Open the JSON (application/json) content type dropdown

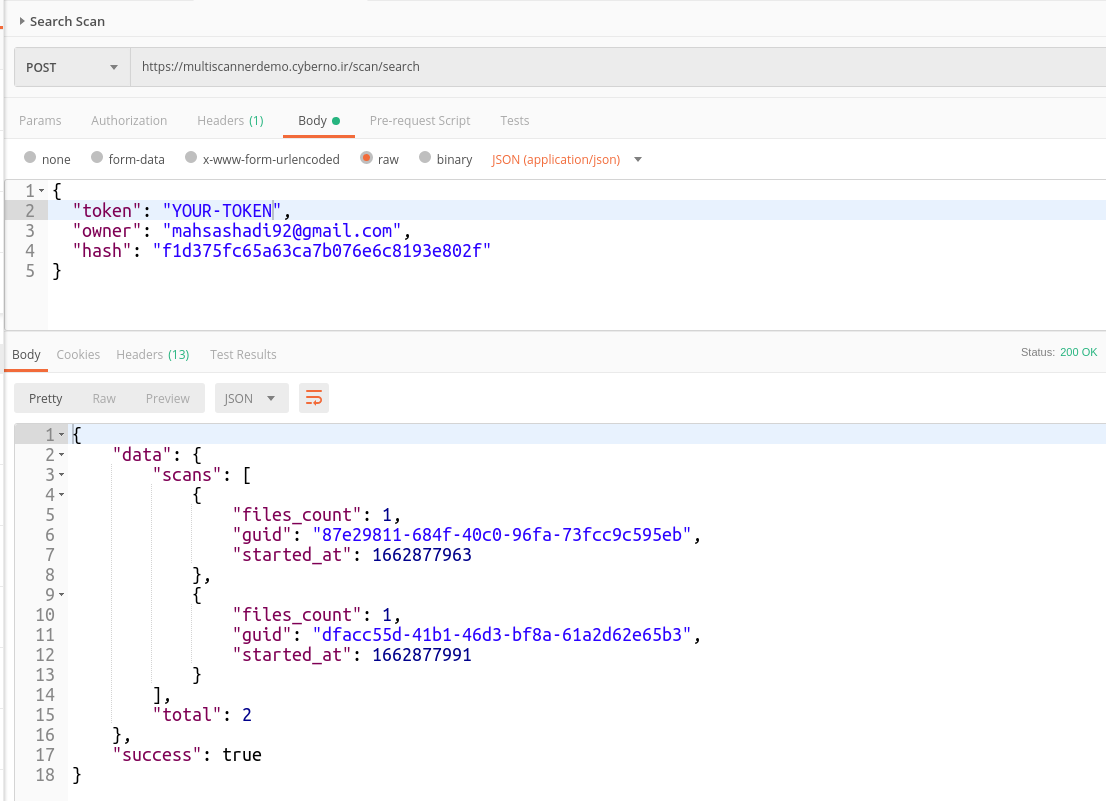pos(566,159)
